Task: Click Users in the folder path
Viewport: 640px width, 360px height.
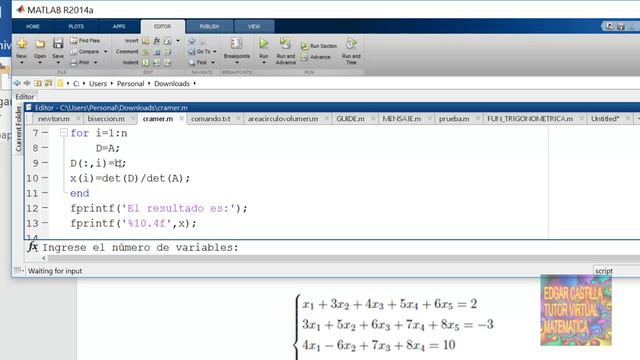Action: pos(98,84)
